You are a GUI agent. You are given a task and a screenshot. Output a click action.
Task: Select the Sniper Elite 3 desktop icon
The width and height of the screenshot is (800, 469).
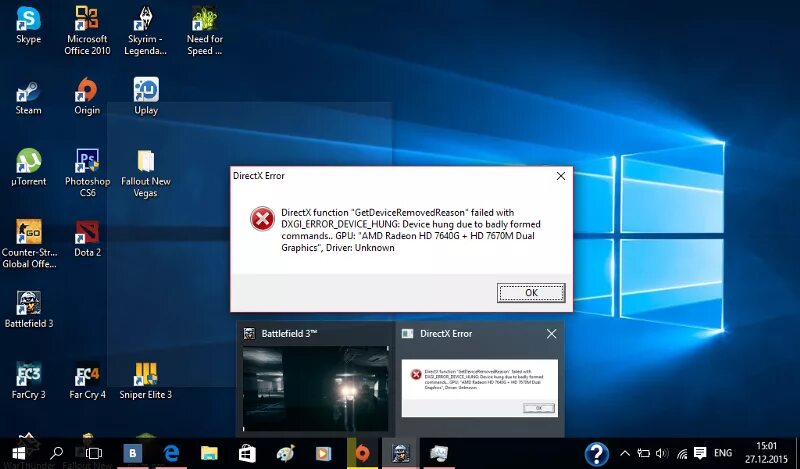pyautogui.click(x=145, y=380)
